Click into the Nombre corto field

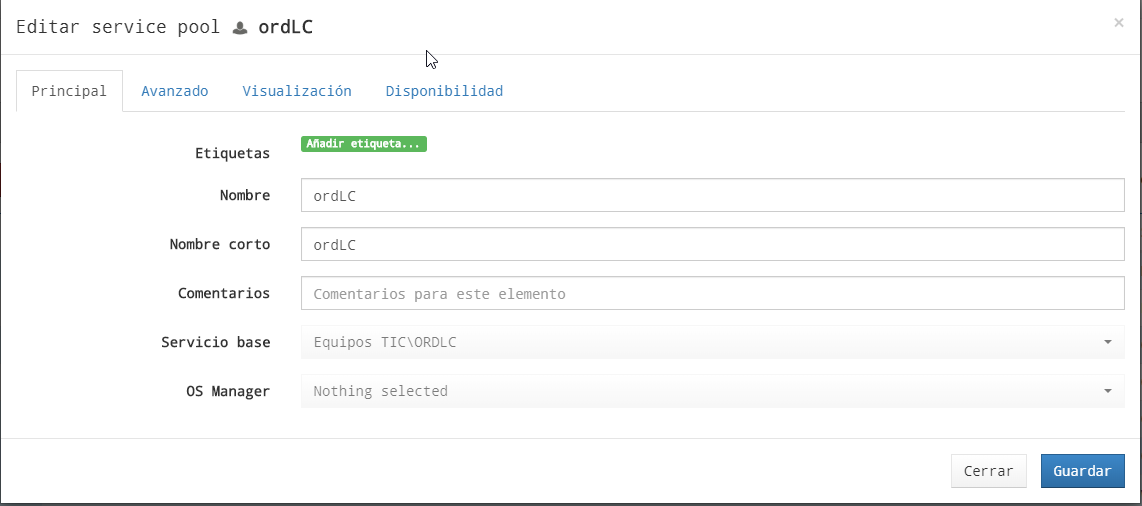pyautogui.click(x=712, y=245)
